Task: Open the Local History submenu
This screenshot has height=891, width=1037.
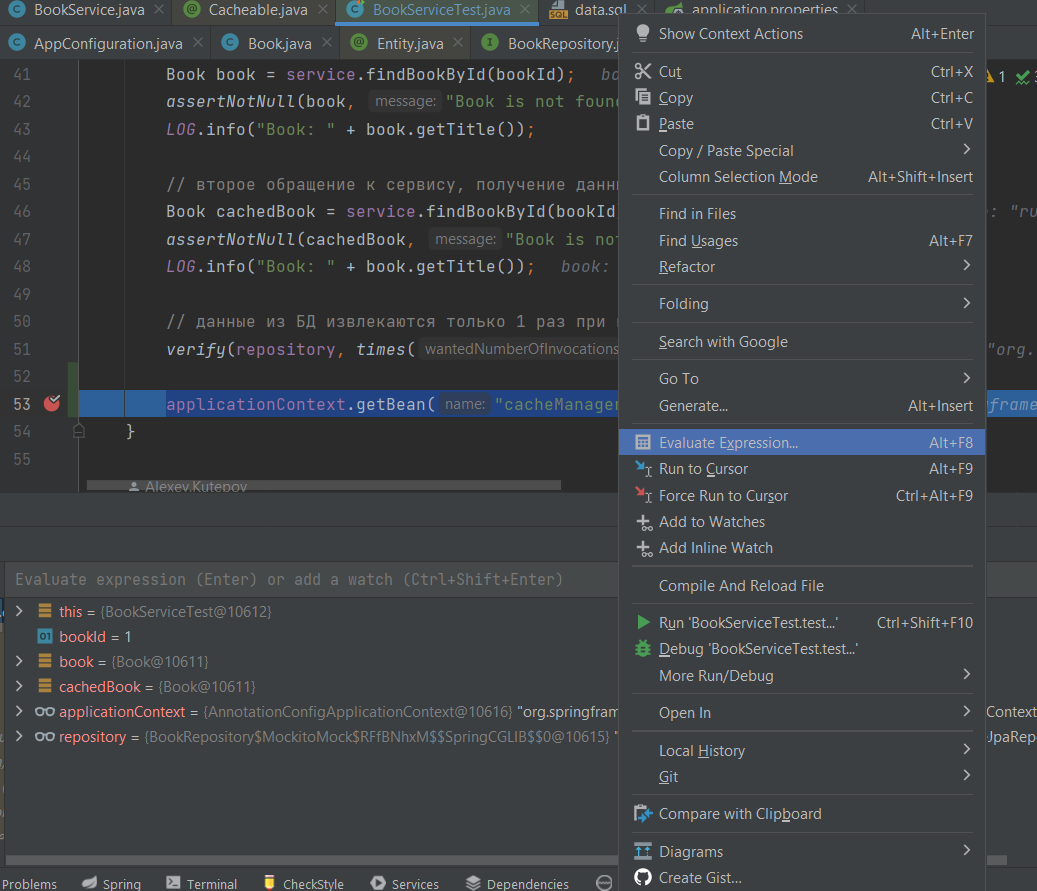Action: point(802,751)
